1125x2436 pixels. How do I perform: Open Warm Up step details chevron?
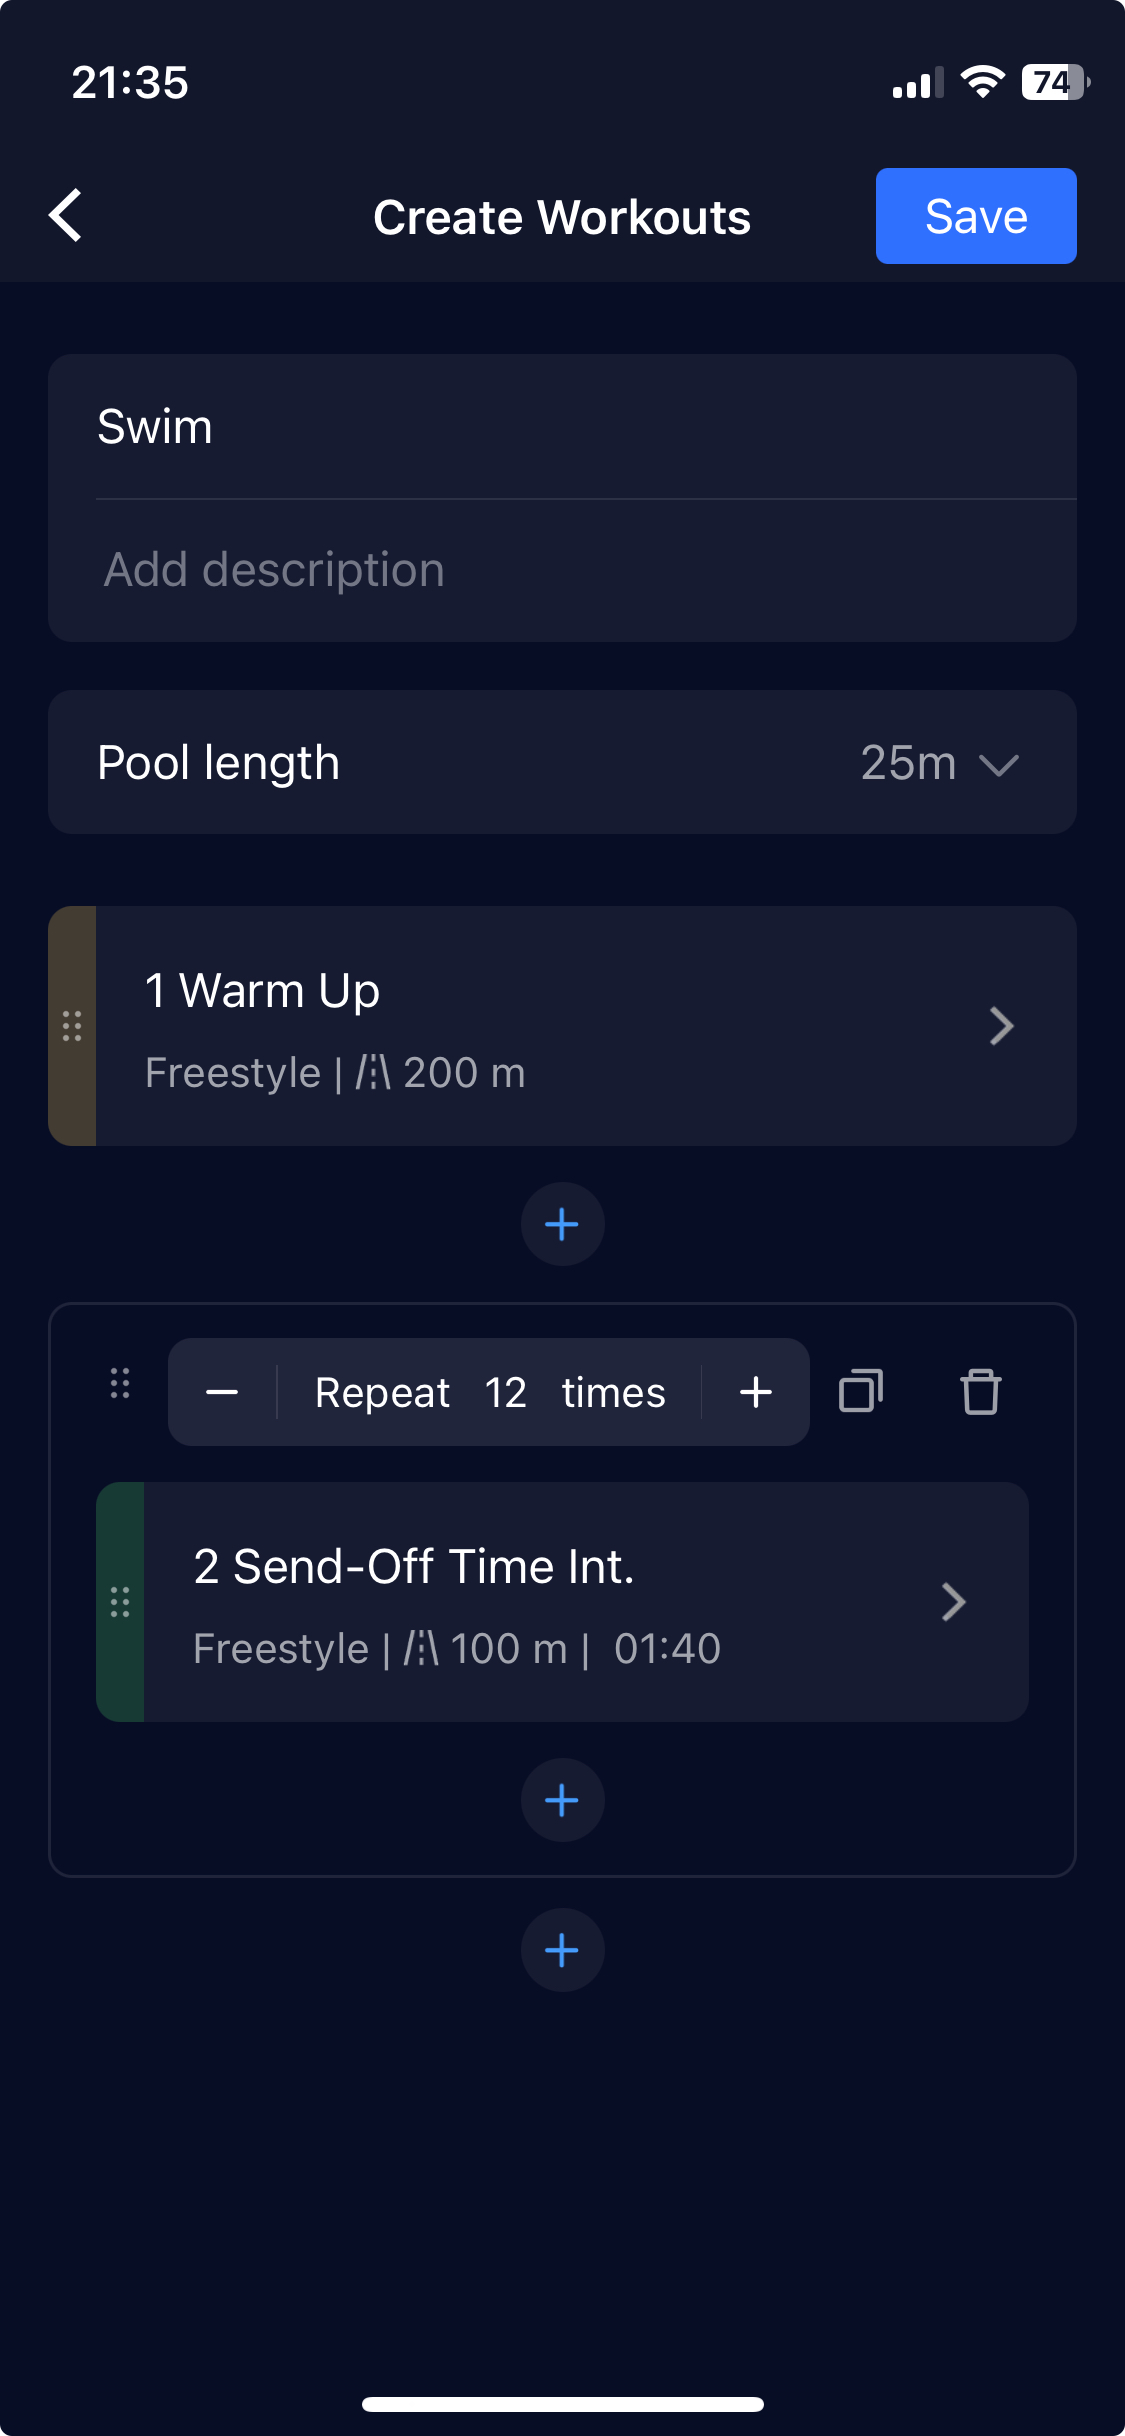(x=1001, y=1026)
